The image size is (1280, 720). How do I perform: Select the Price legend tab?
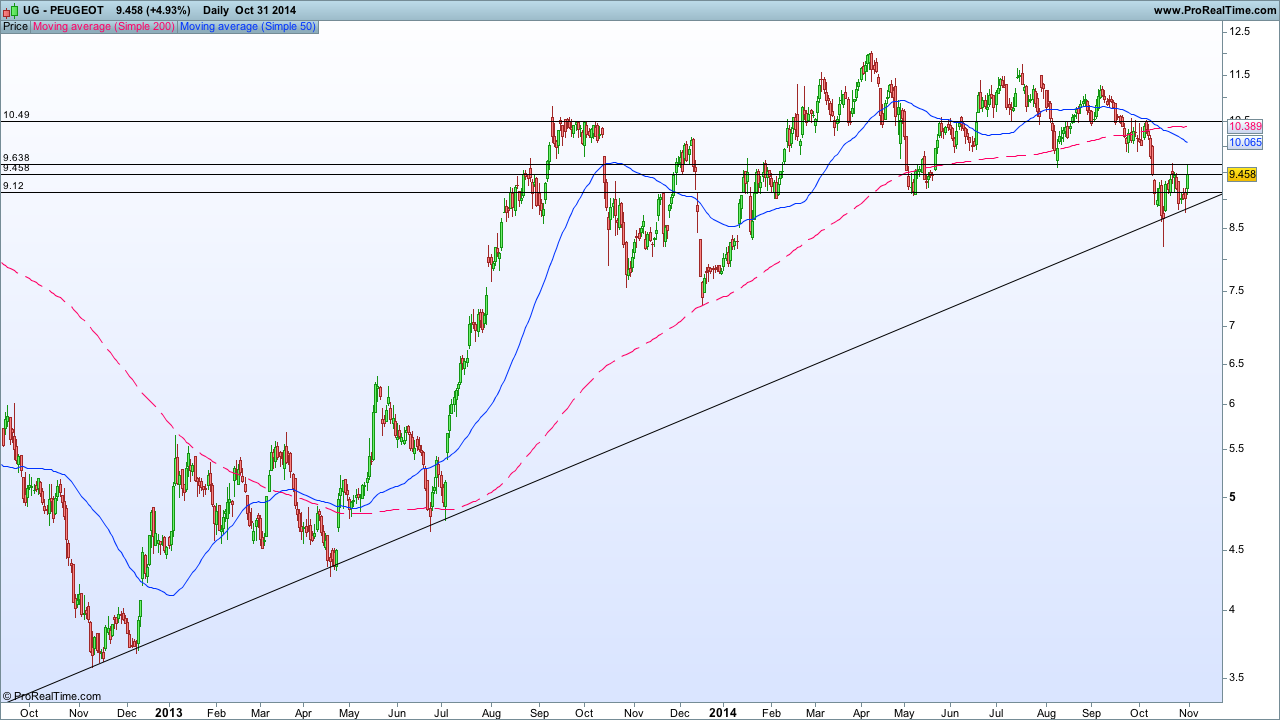[x=15, y=27]
